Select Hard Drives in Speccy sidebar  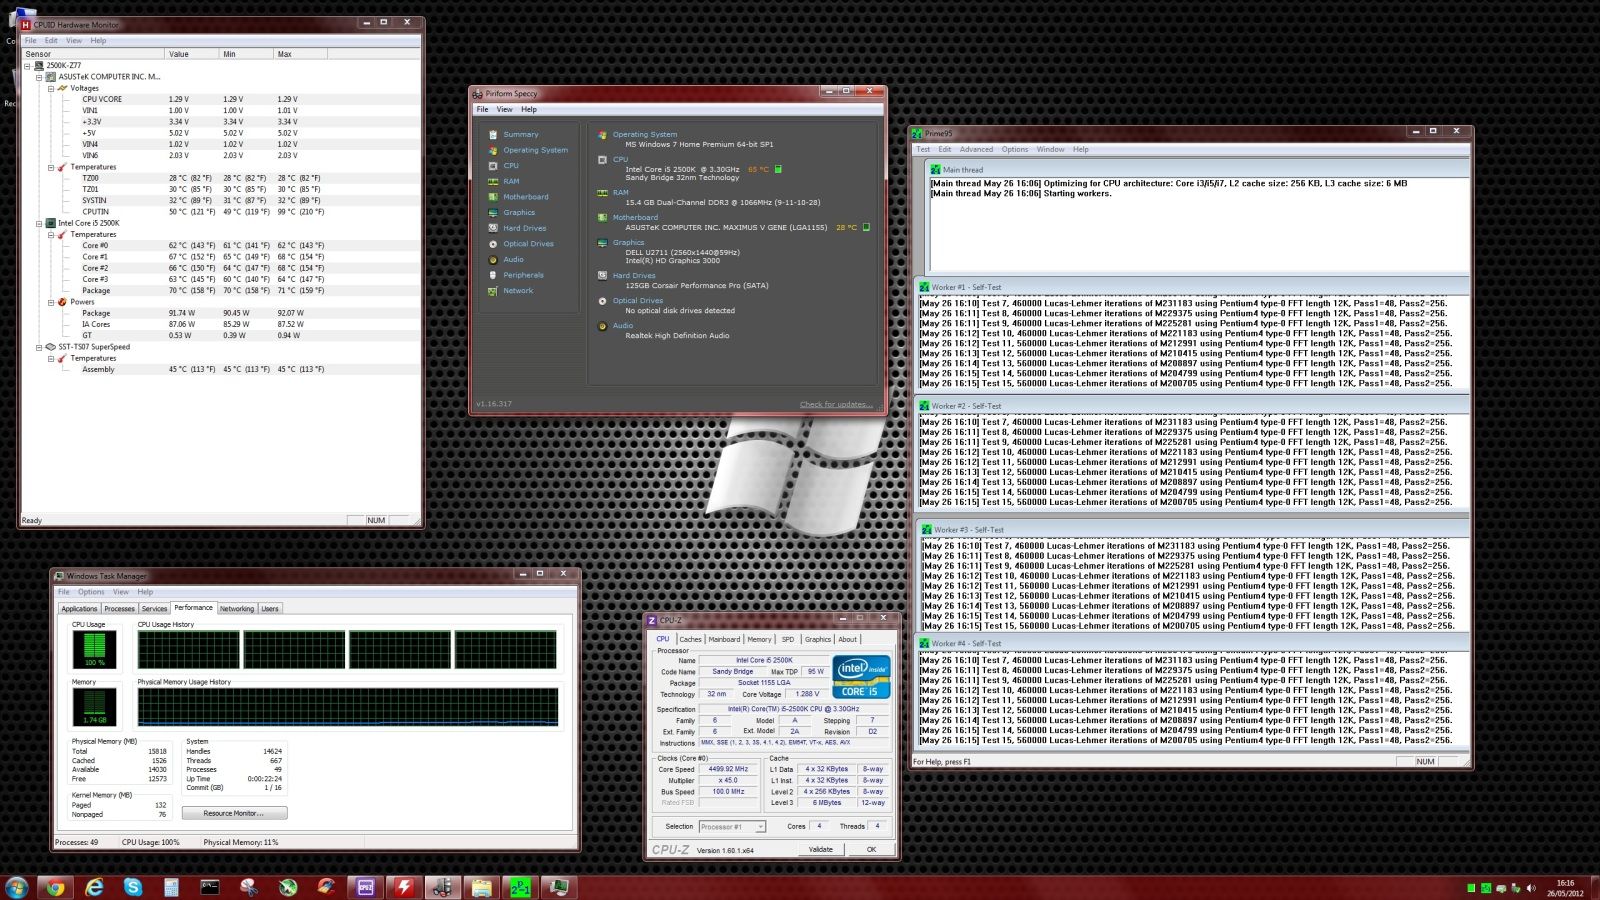[x=524, y=228]
